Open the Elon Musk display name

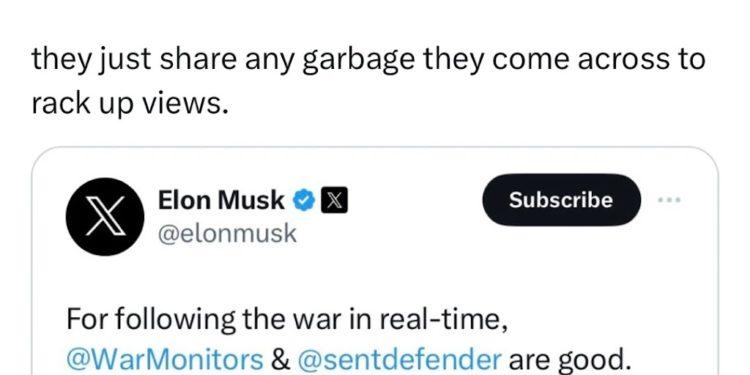[221, 200]
